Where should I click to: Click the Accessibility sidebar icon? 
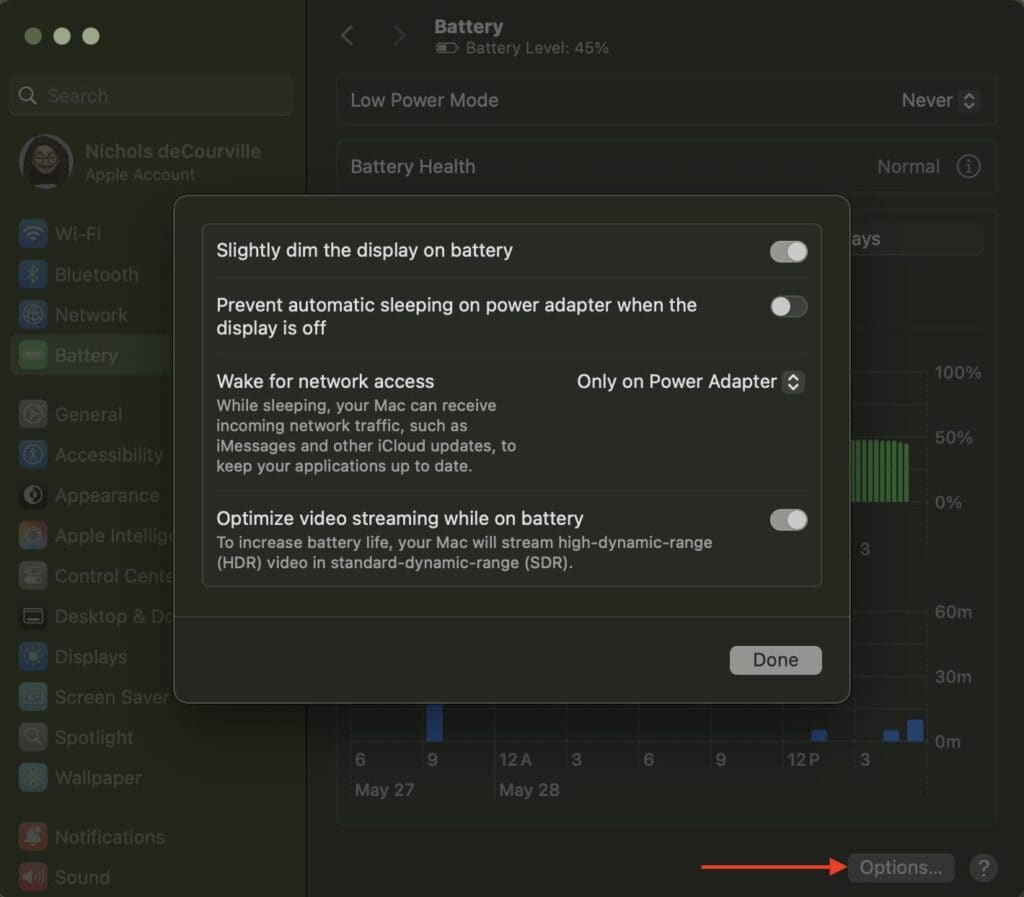tap(33, 455)
